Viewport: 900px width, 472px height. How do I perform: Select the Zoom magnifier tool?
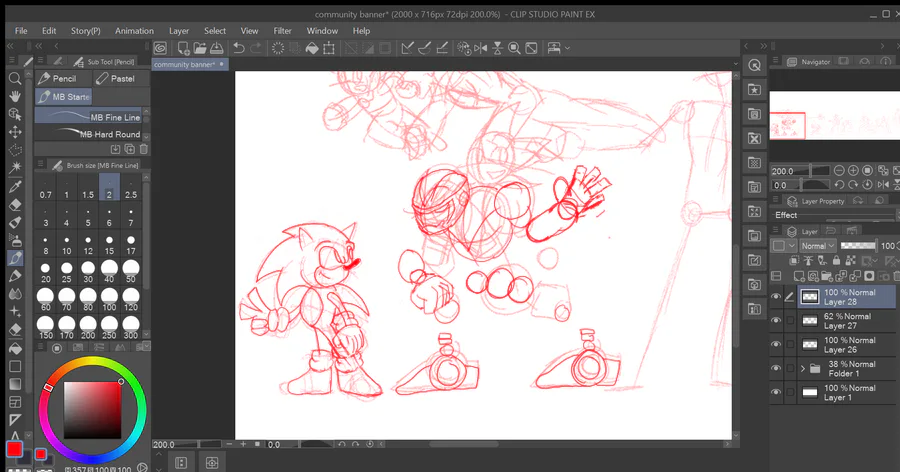point(15,78)
